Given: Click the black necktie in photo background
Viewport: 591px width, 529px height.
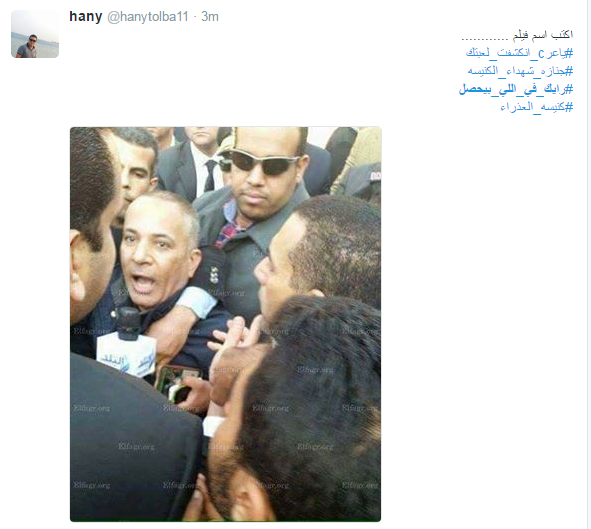Looking at the screenshot, I should pyautogui.click(x=210, y=176).
